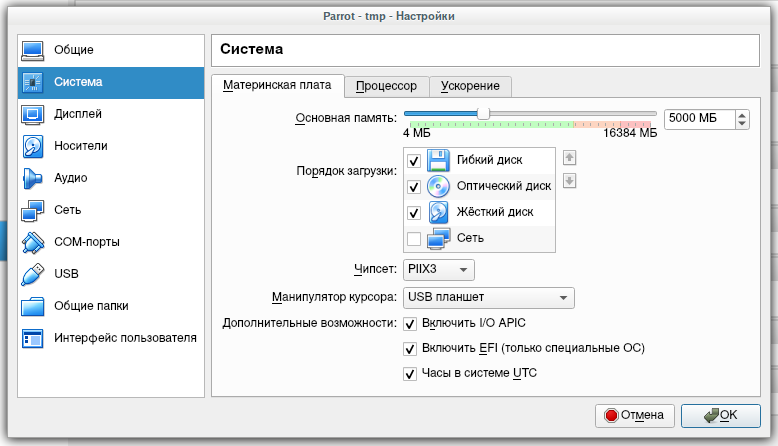Select the USB settings icon
The width and height of the screenshot is (778, 446).
33,274
